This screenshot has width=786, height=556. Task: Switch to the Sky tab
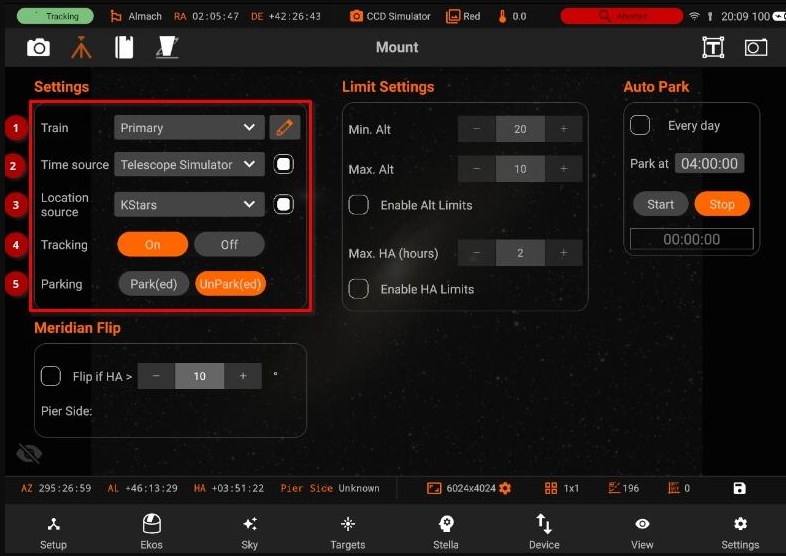250,533
